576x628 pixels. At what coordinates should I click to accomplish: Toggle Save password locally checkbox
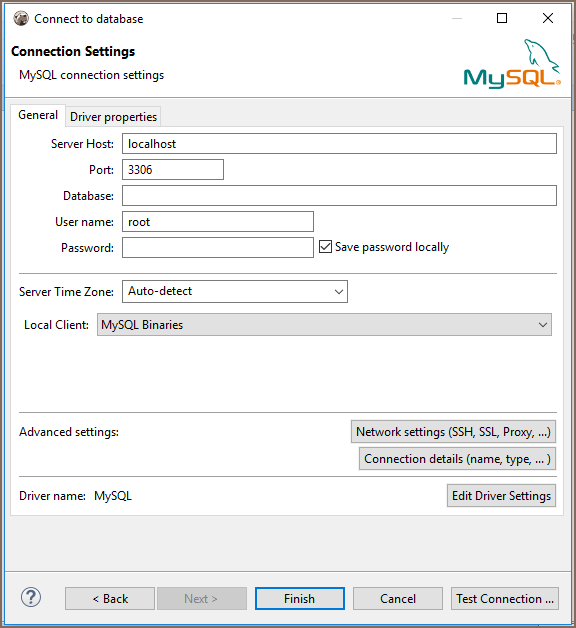click(x=325, y=247)
